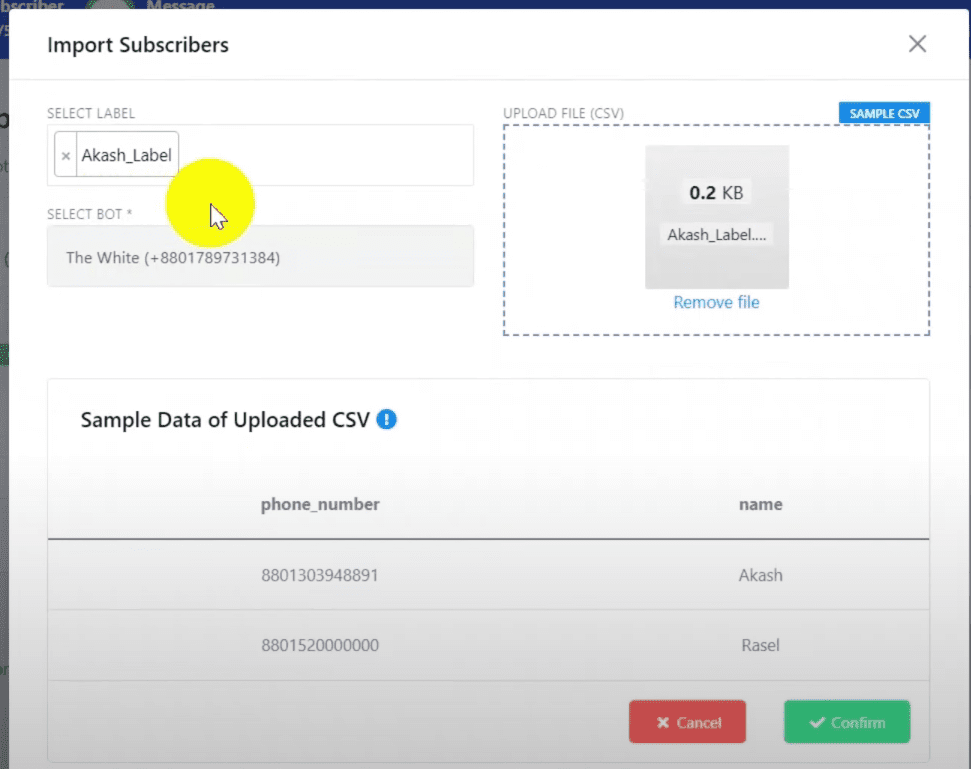The image size is (971, 769).
Task: Select the phone number 8801520000000 cell
Action: point(320,645)
